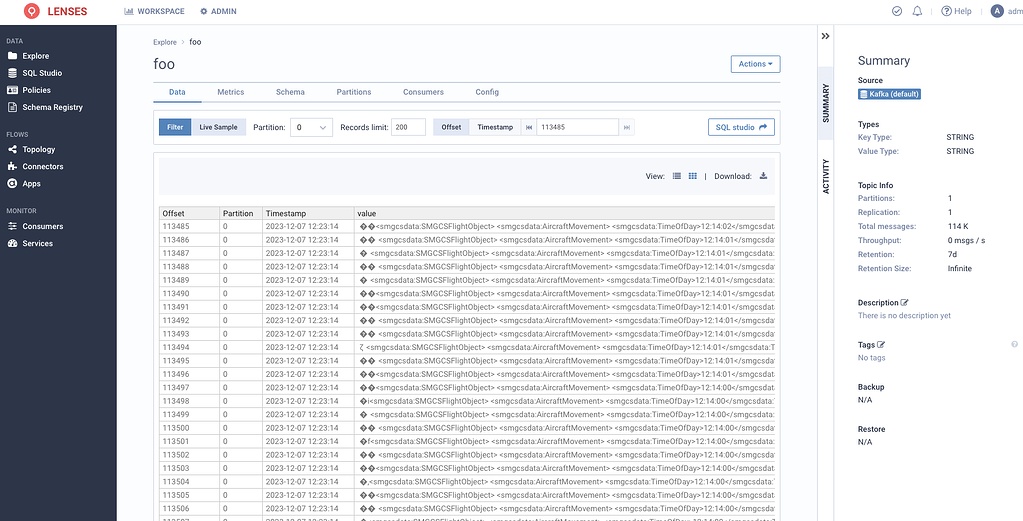This screenshot has width=1023, height=521.
Task: Open topic in SQL studio
Action: pyautogui.click(x=741, y=127)
